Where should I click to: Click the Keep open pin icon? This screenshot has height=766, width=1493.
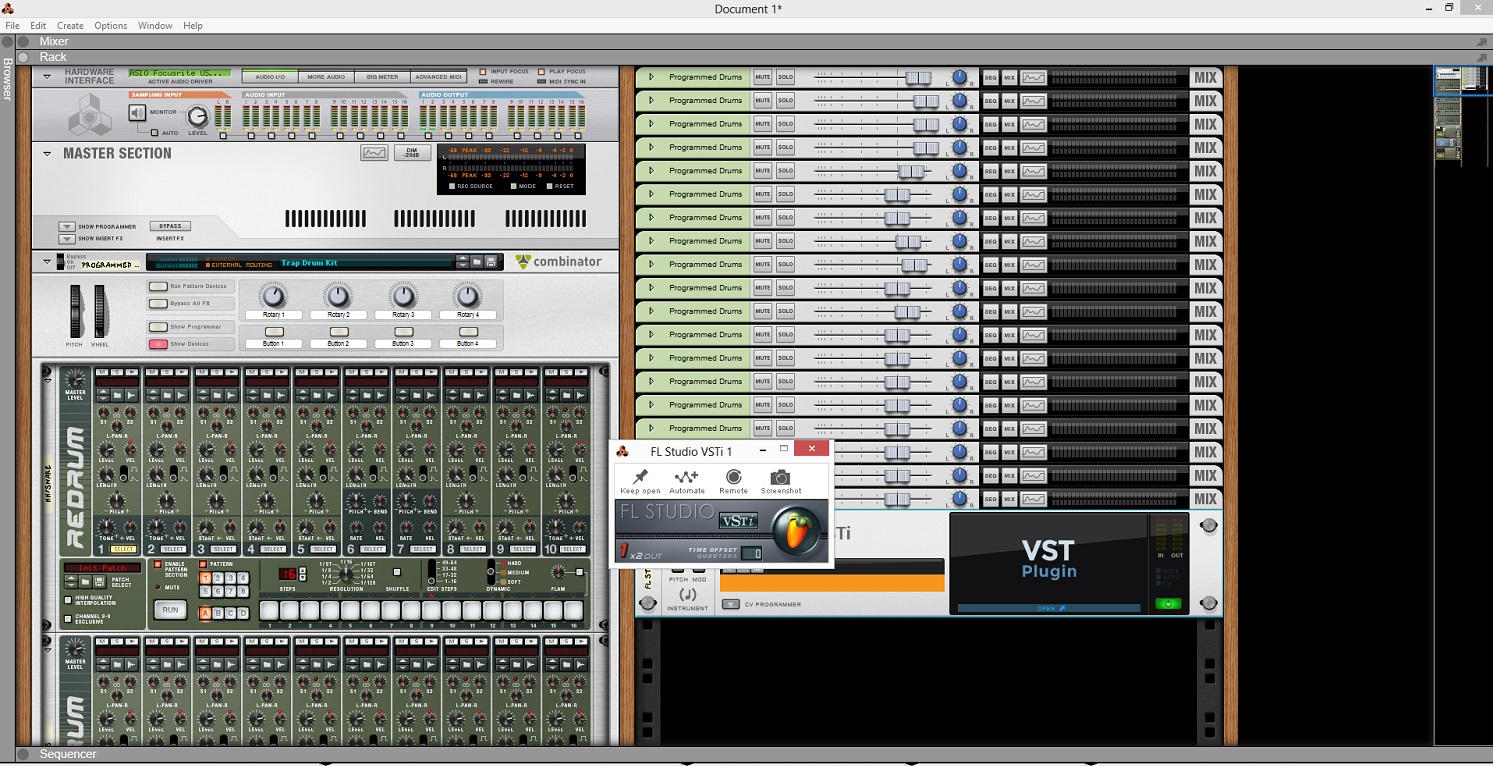(x=640, y=477)
